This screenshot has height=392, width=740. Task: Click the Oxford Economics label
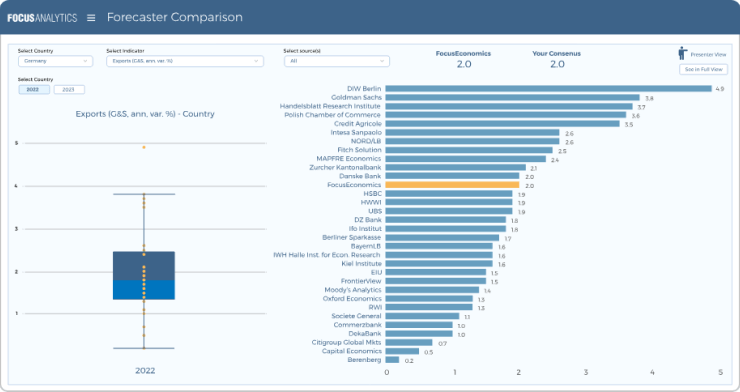pyautogui.click(x=352, y=299)
